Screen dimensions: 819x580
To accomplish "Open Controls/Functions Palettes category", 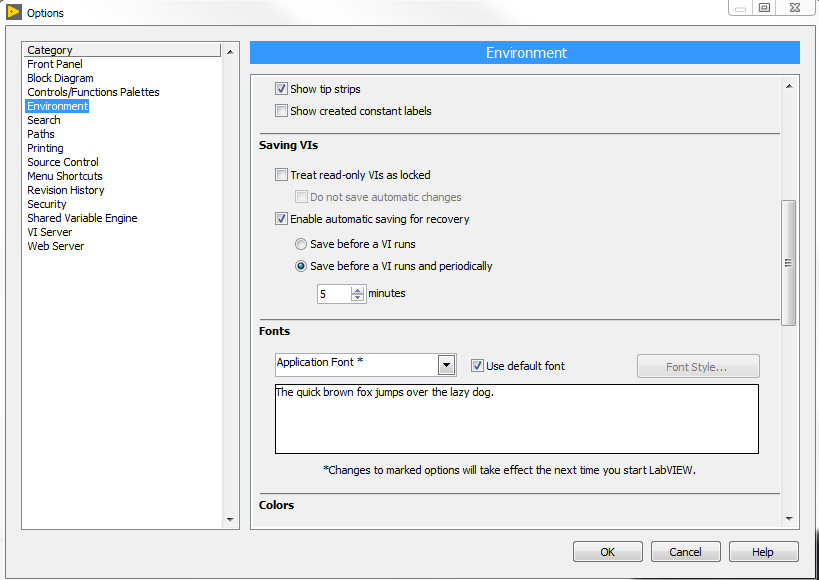I will coord(93,92).
